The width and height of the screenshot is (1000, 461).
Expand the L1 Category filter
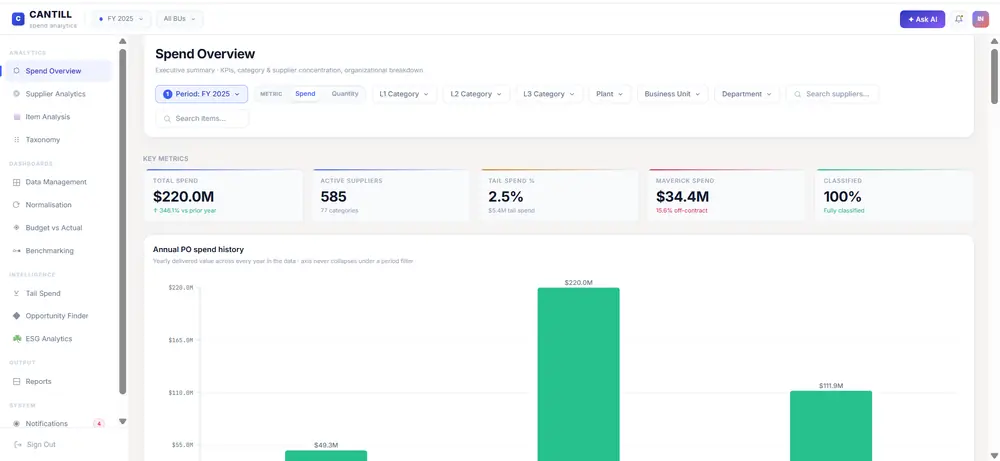point(404,94)
